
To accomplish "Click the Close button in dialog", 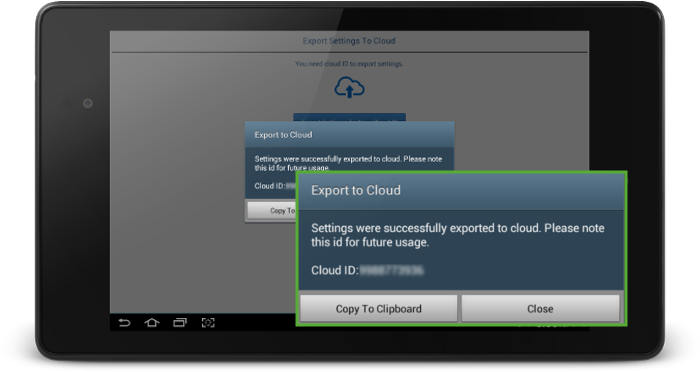I will pos(540,309).
